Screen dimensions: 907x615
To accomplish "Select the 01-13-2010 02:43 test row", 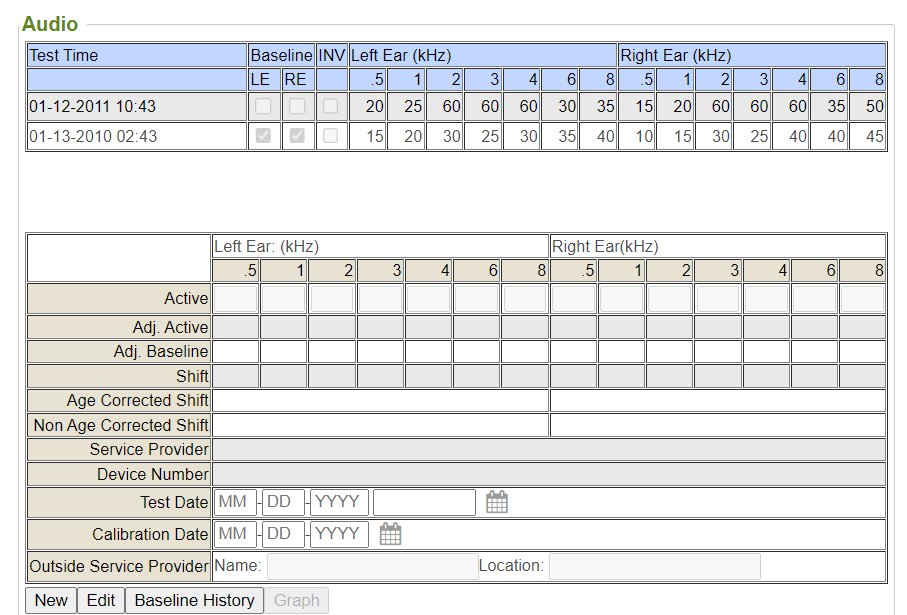I will coord(93,136).
